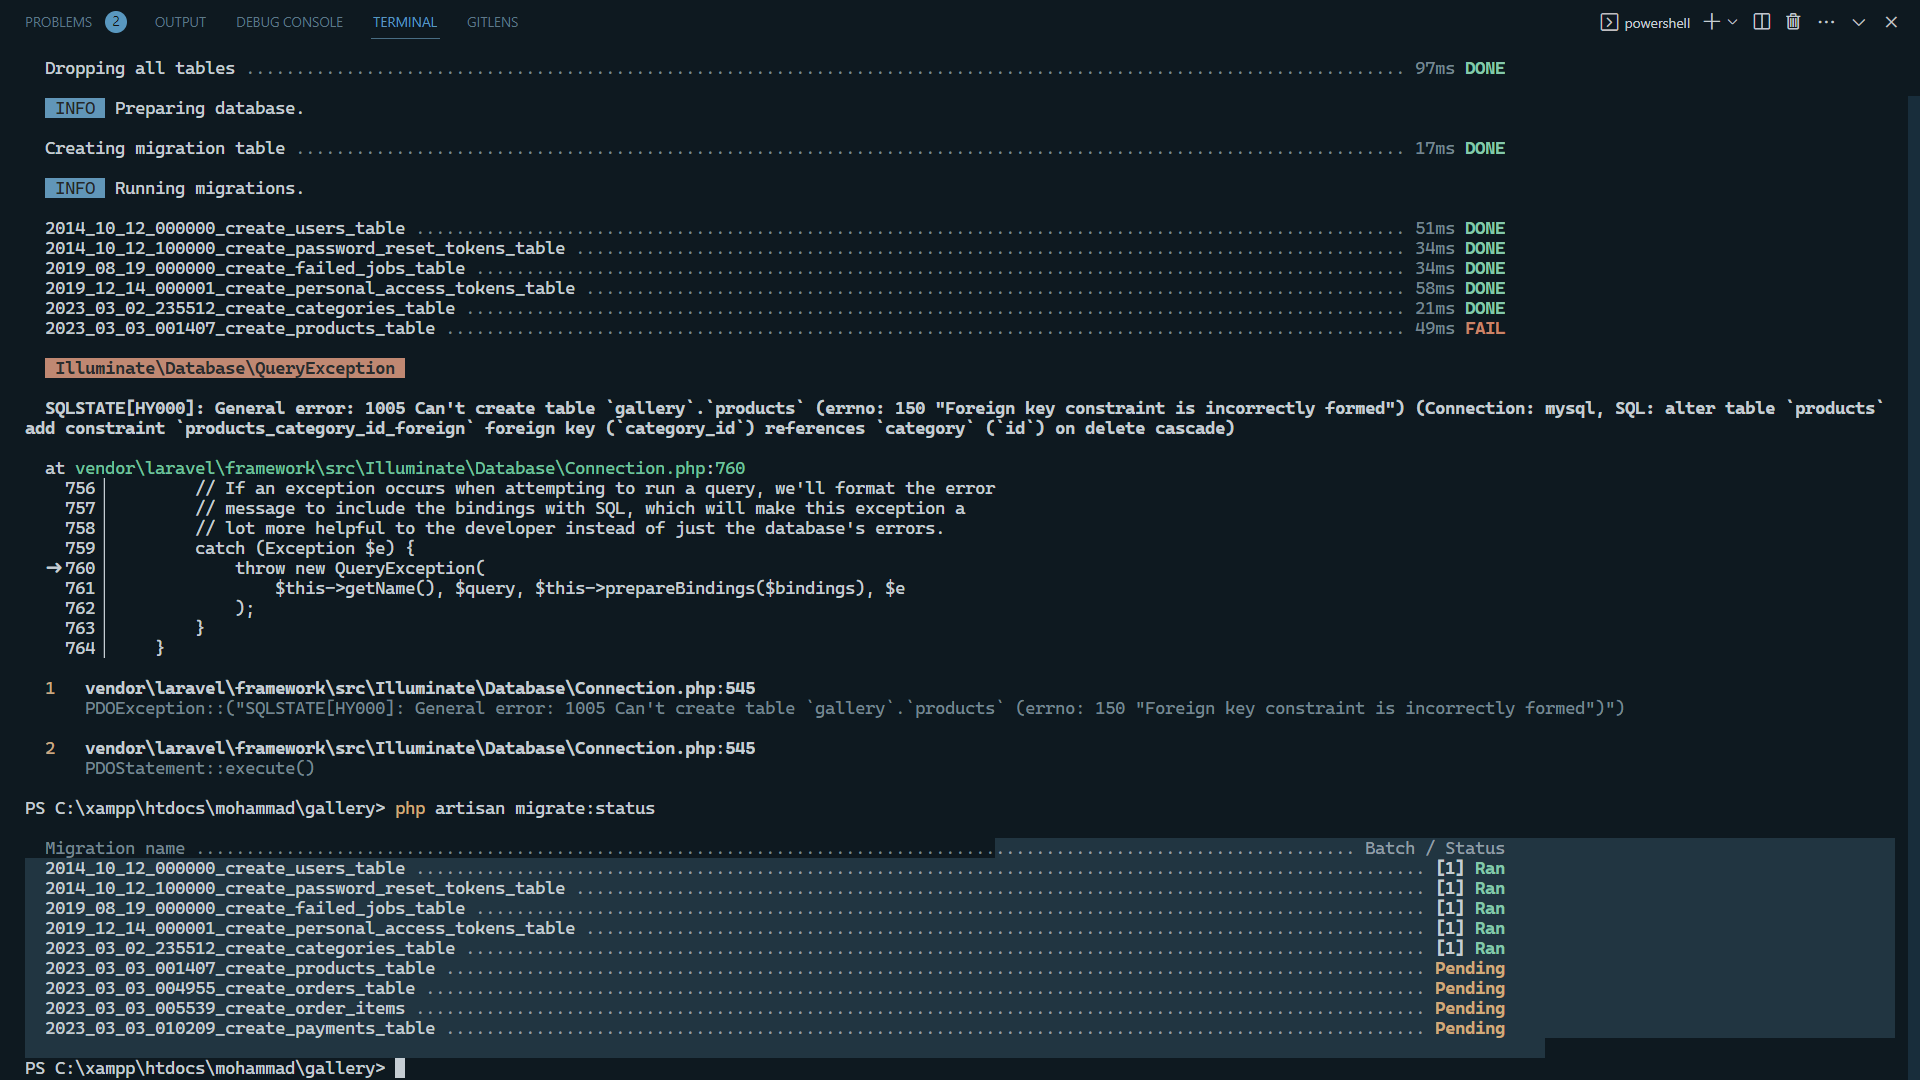1920x1080 pixels.
Task: Close the terminal panel
Action: pyautogui.click(x=1891, y=22)
